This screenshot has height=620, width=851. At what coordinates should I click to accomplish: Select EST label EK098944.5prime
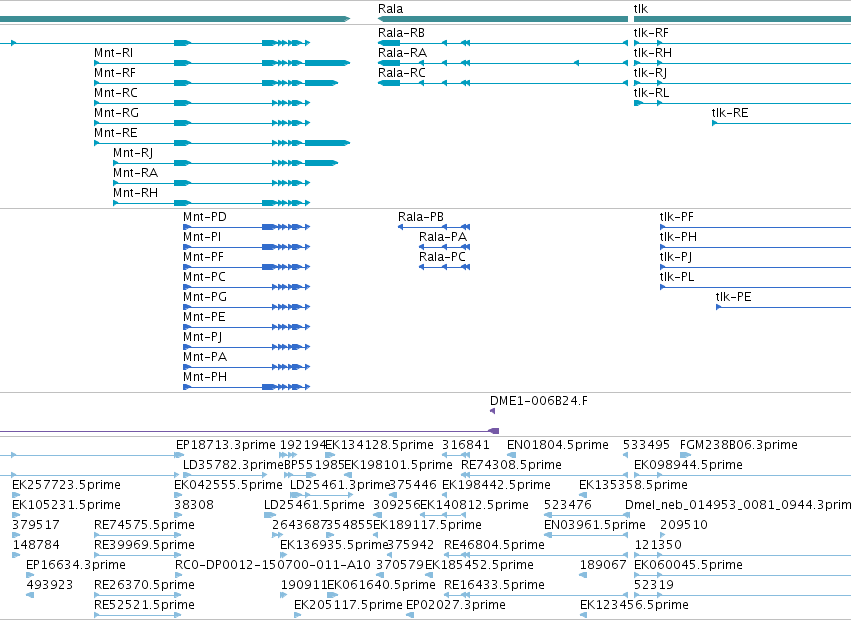tap(688, 465)
